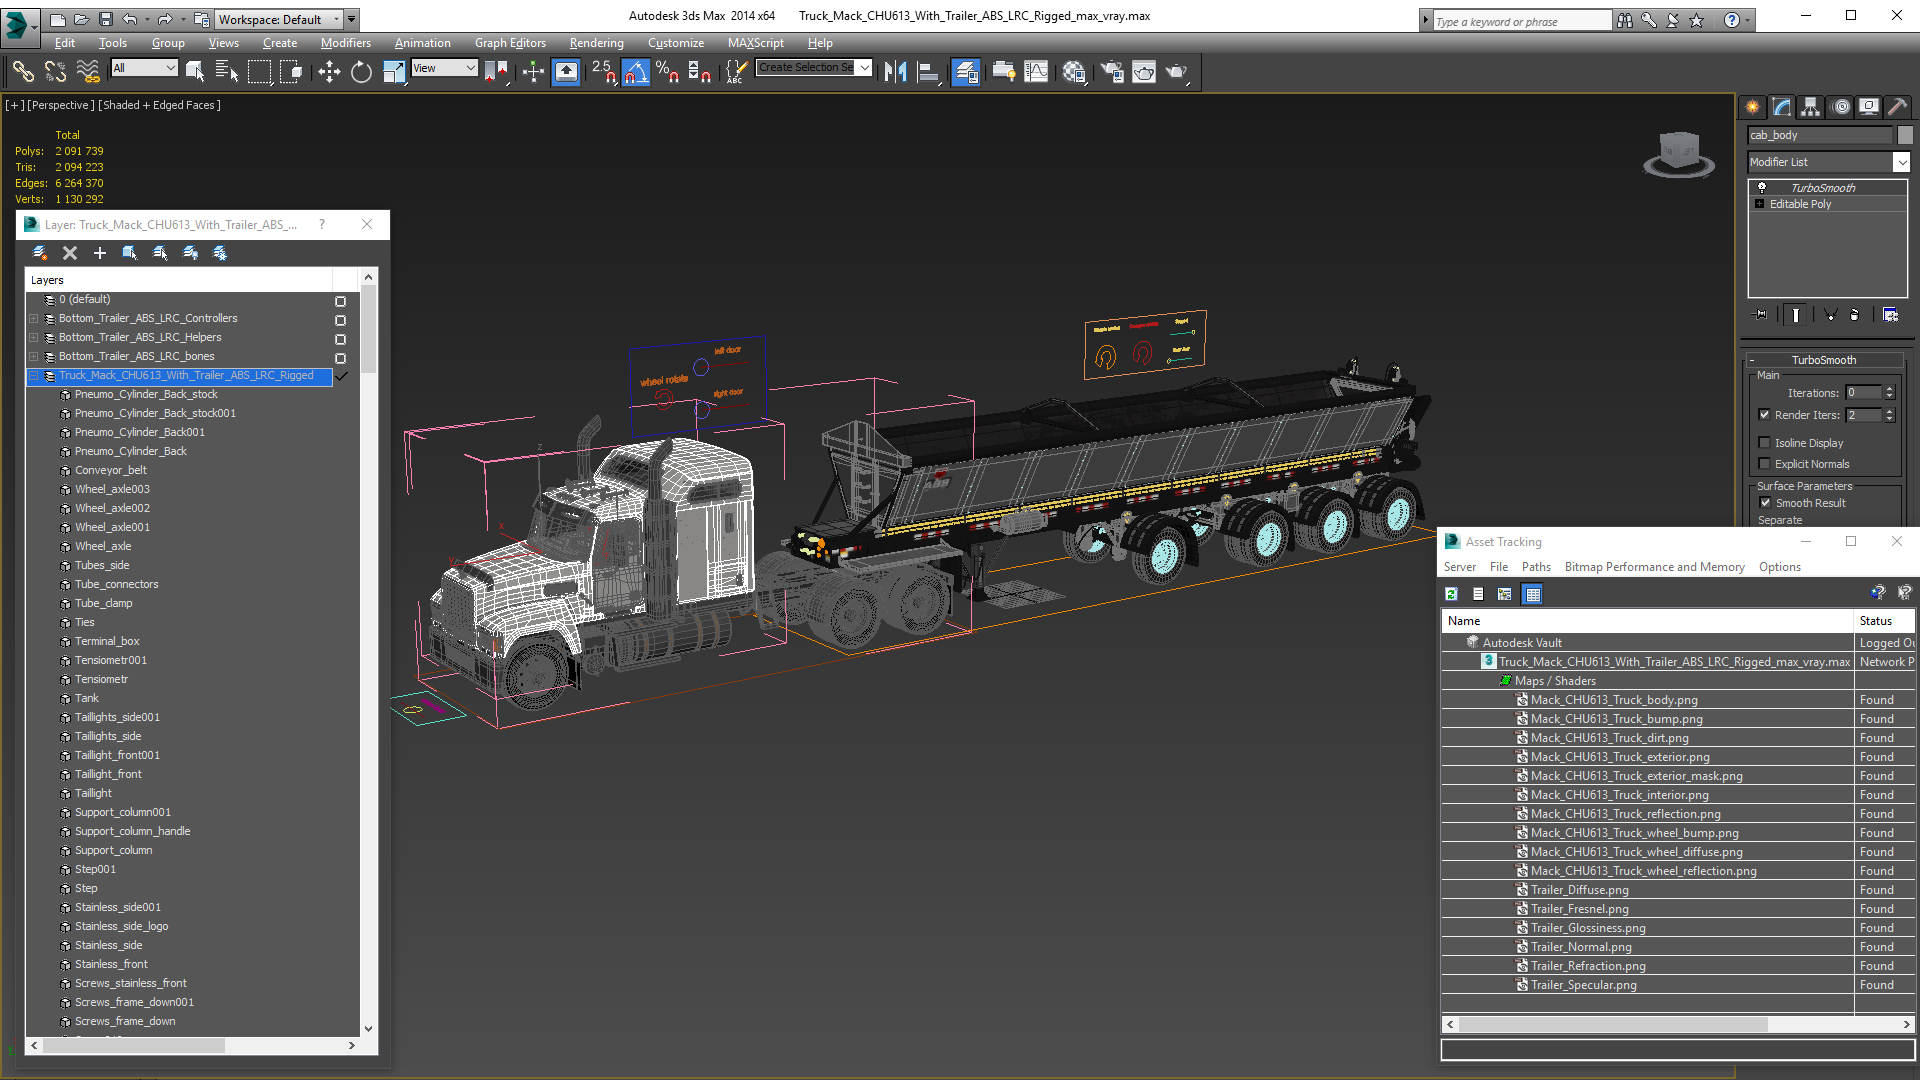
Task: Click Editable Poly in modifier stack
Action: tap(1800, 204)
